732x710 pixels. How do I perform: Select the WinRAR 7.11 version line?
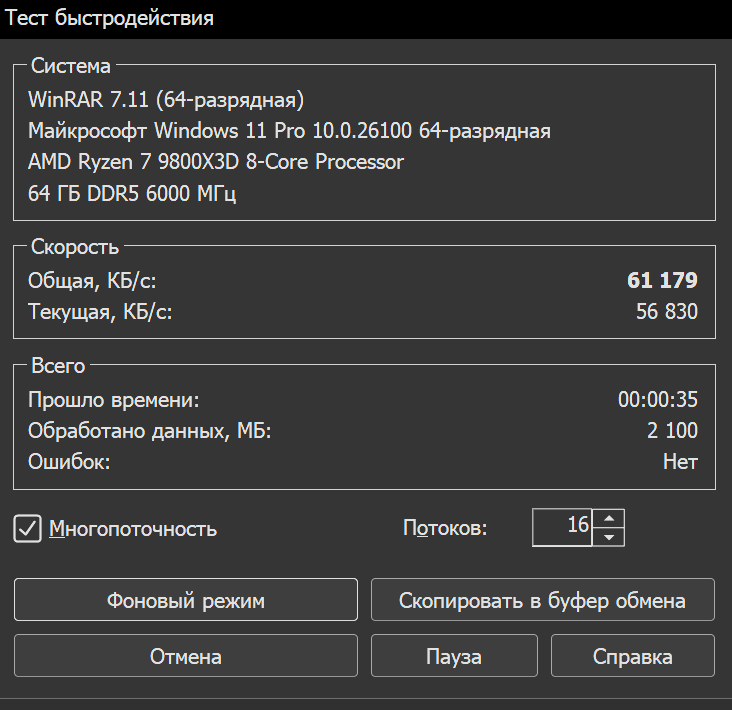coord(166,99)
